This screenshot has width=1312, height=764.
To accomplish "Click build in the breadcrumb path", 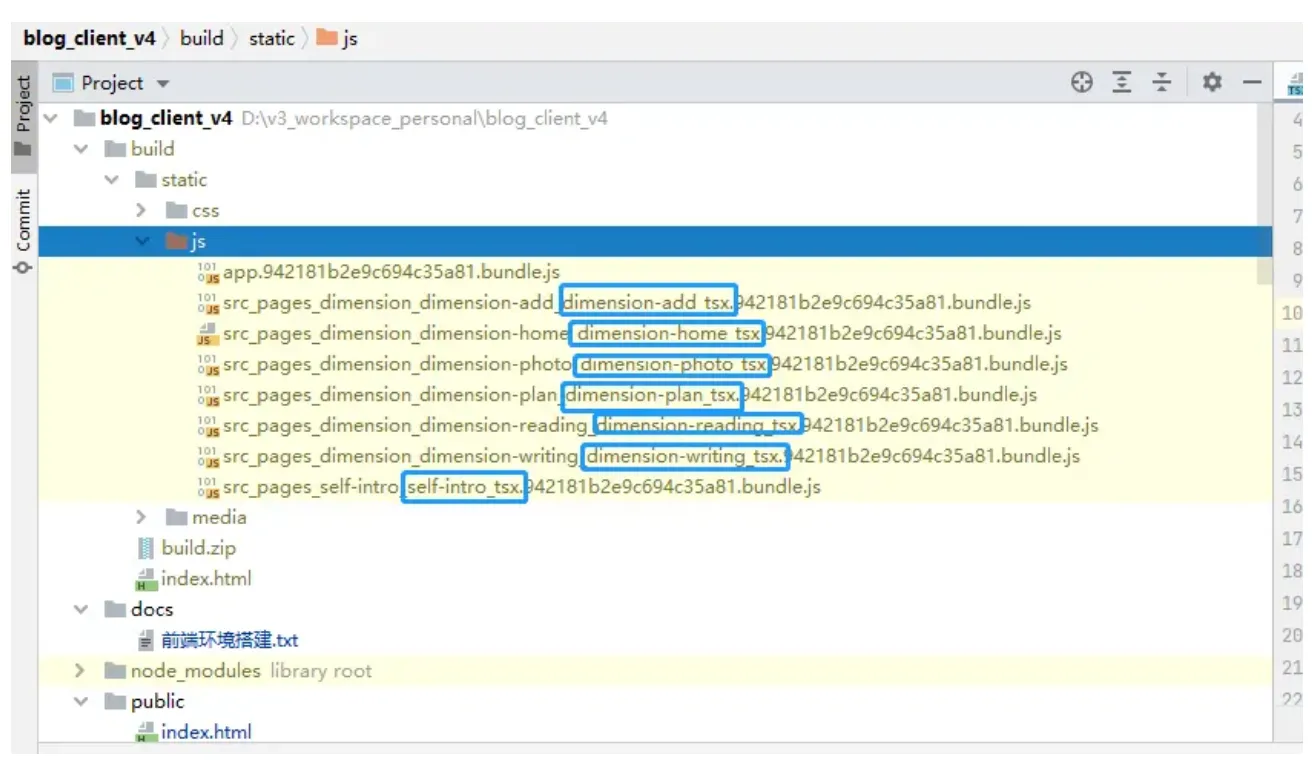I will (202, 39).
